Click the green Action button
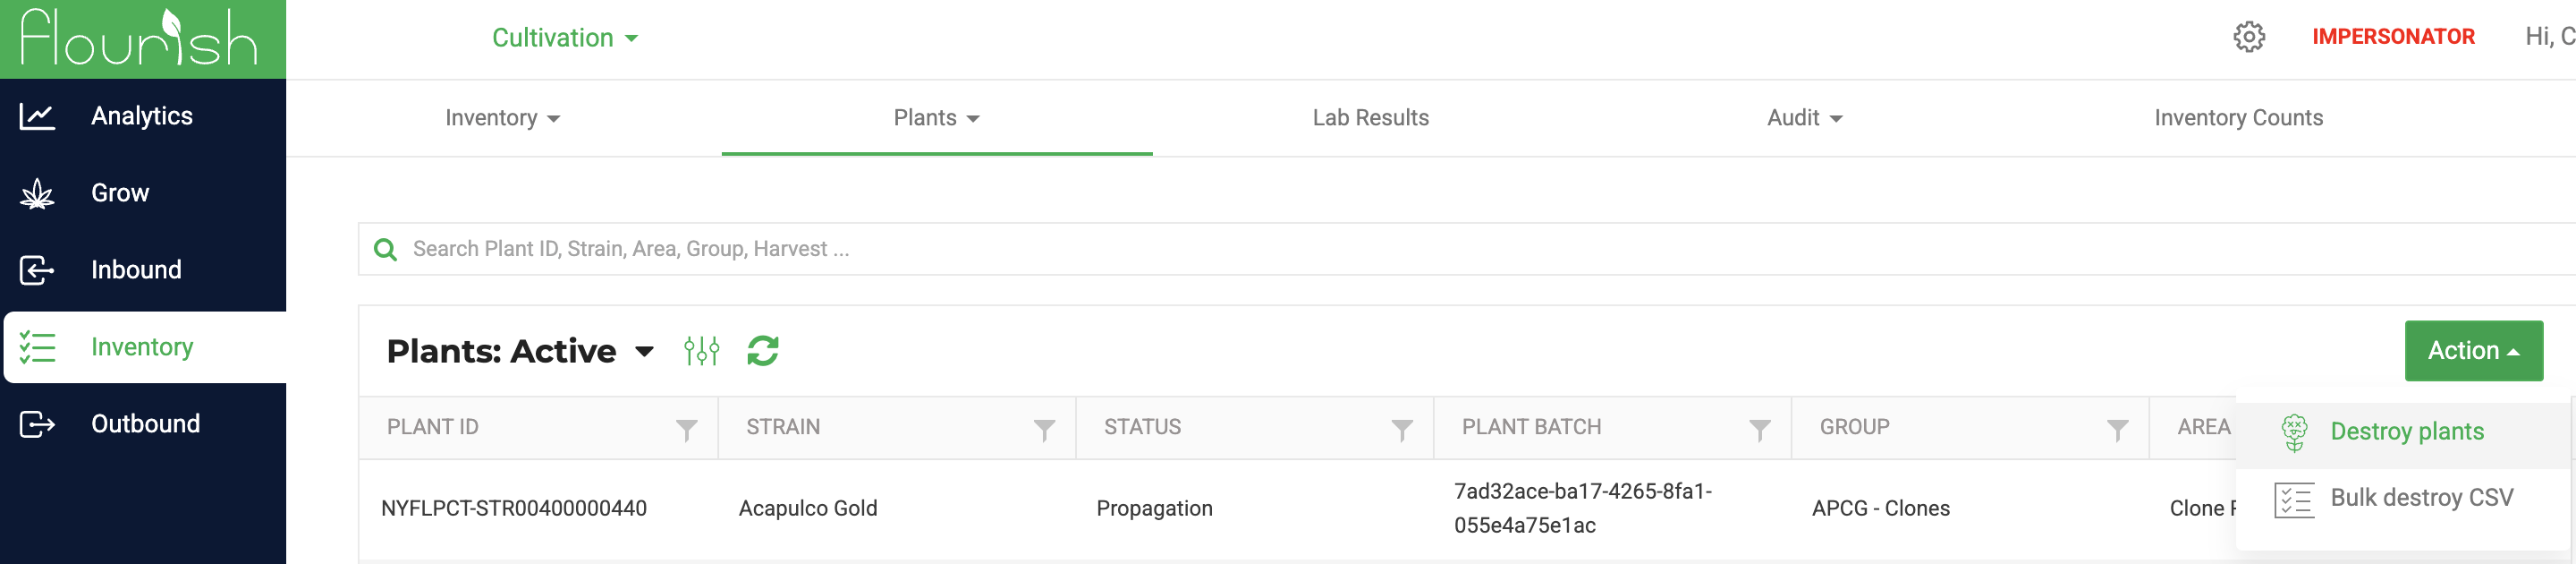2576x564 pixels. pos(2473,351)
